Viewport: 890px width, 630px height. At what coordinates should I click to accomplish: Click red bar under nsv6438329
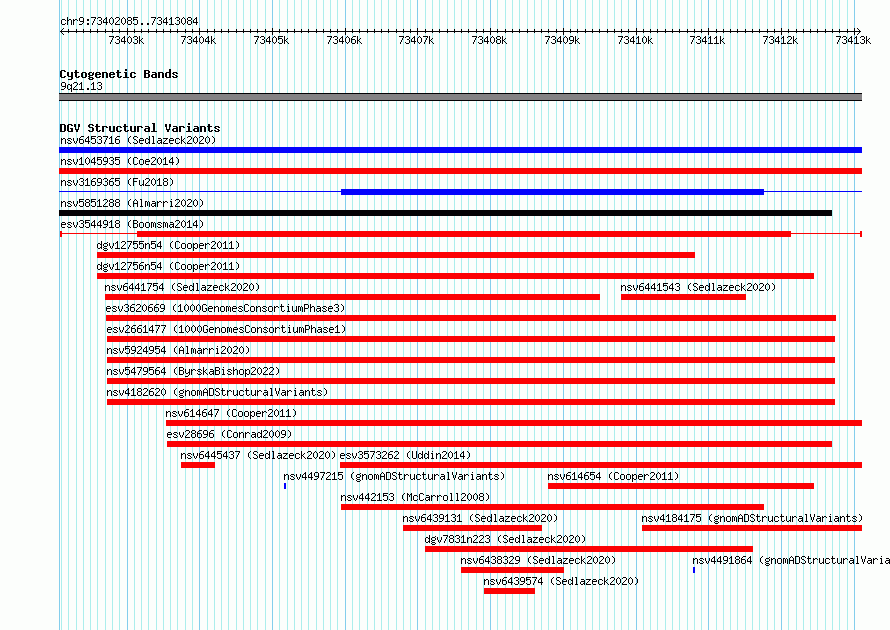[x=513, y=570]
